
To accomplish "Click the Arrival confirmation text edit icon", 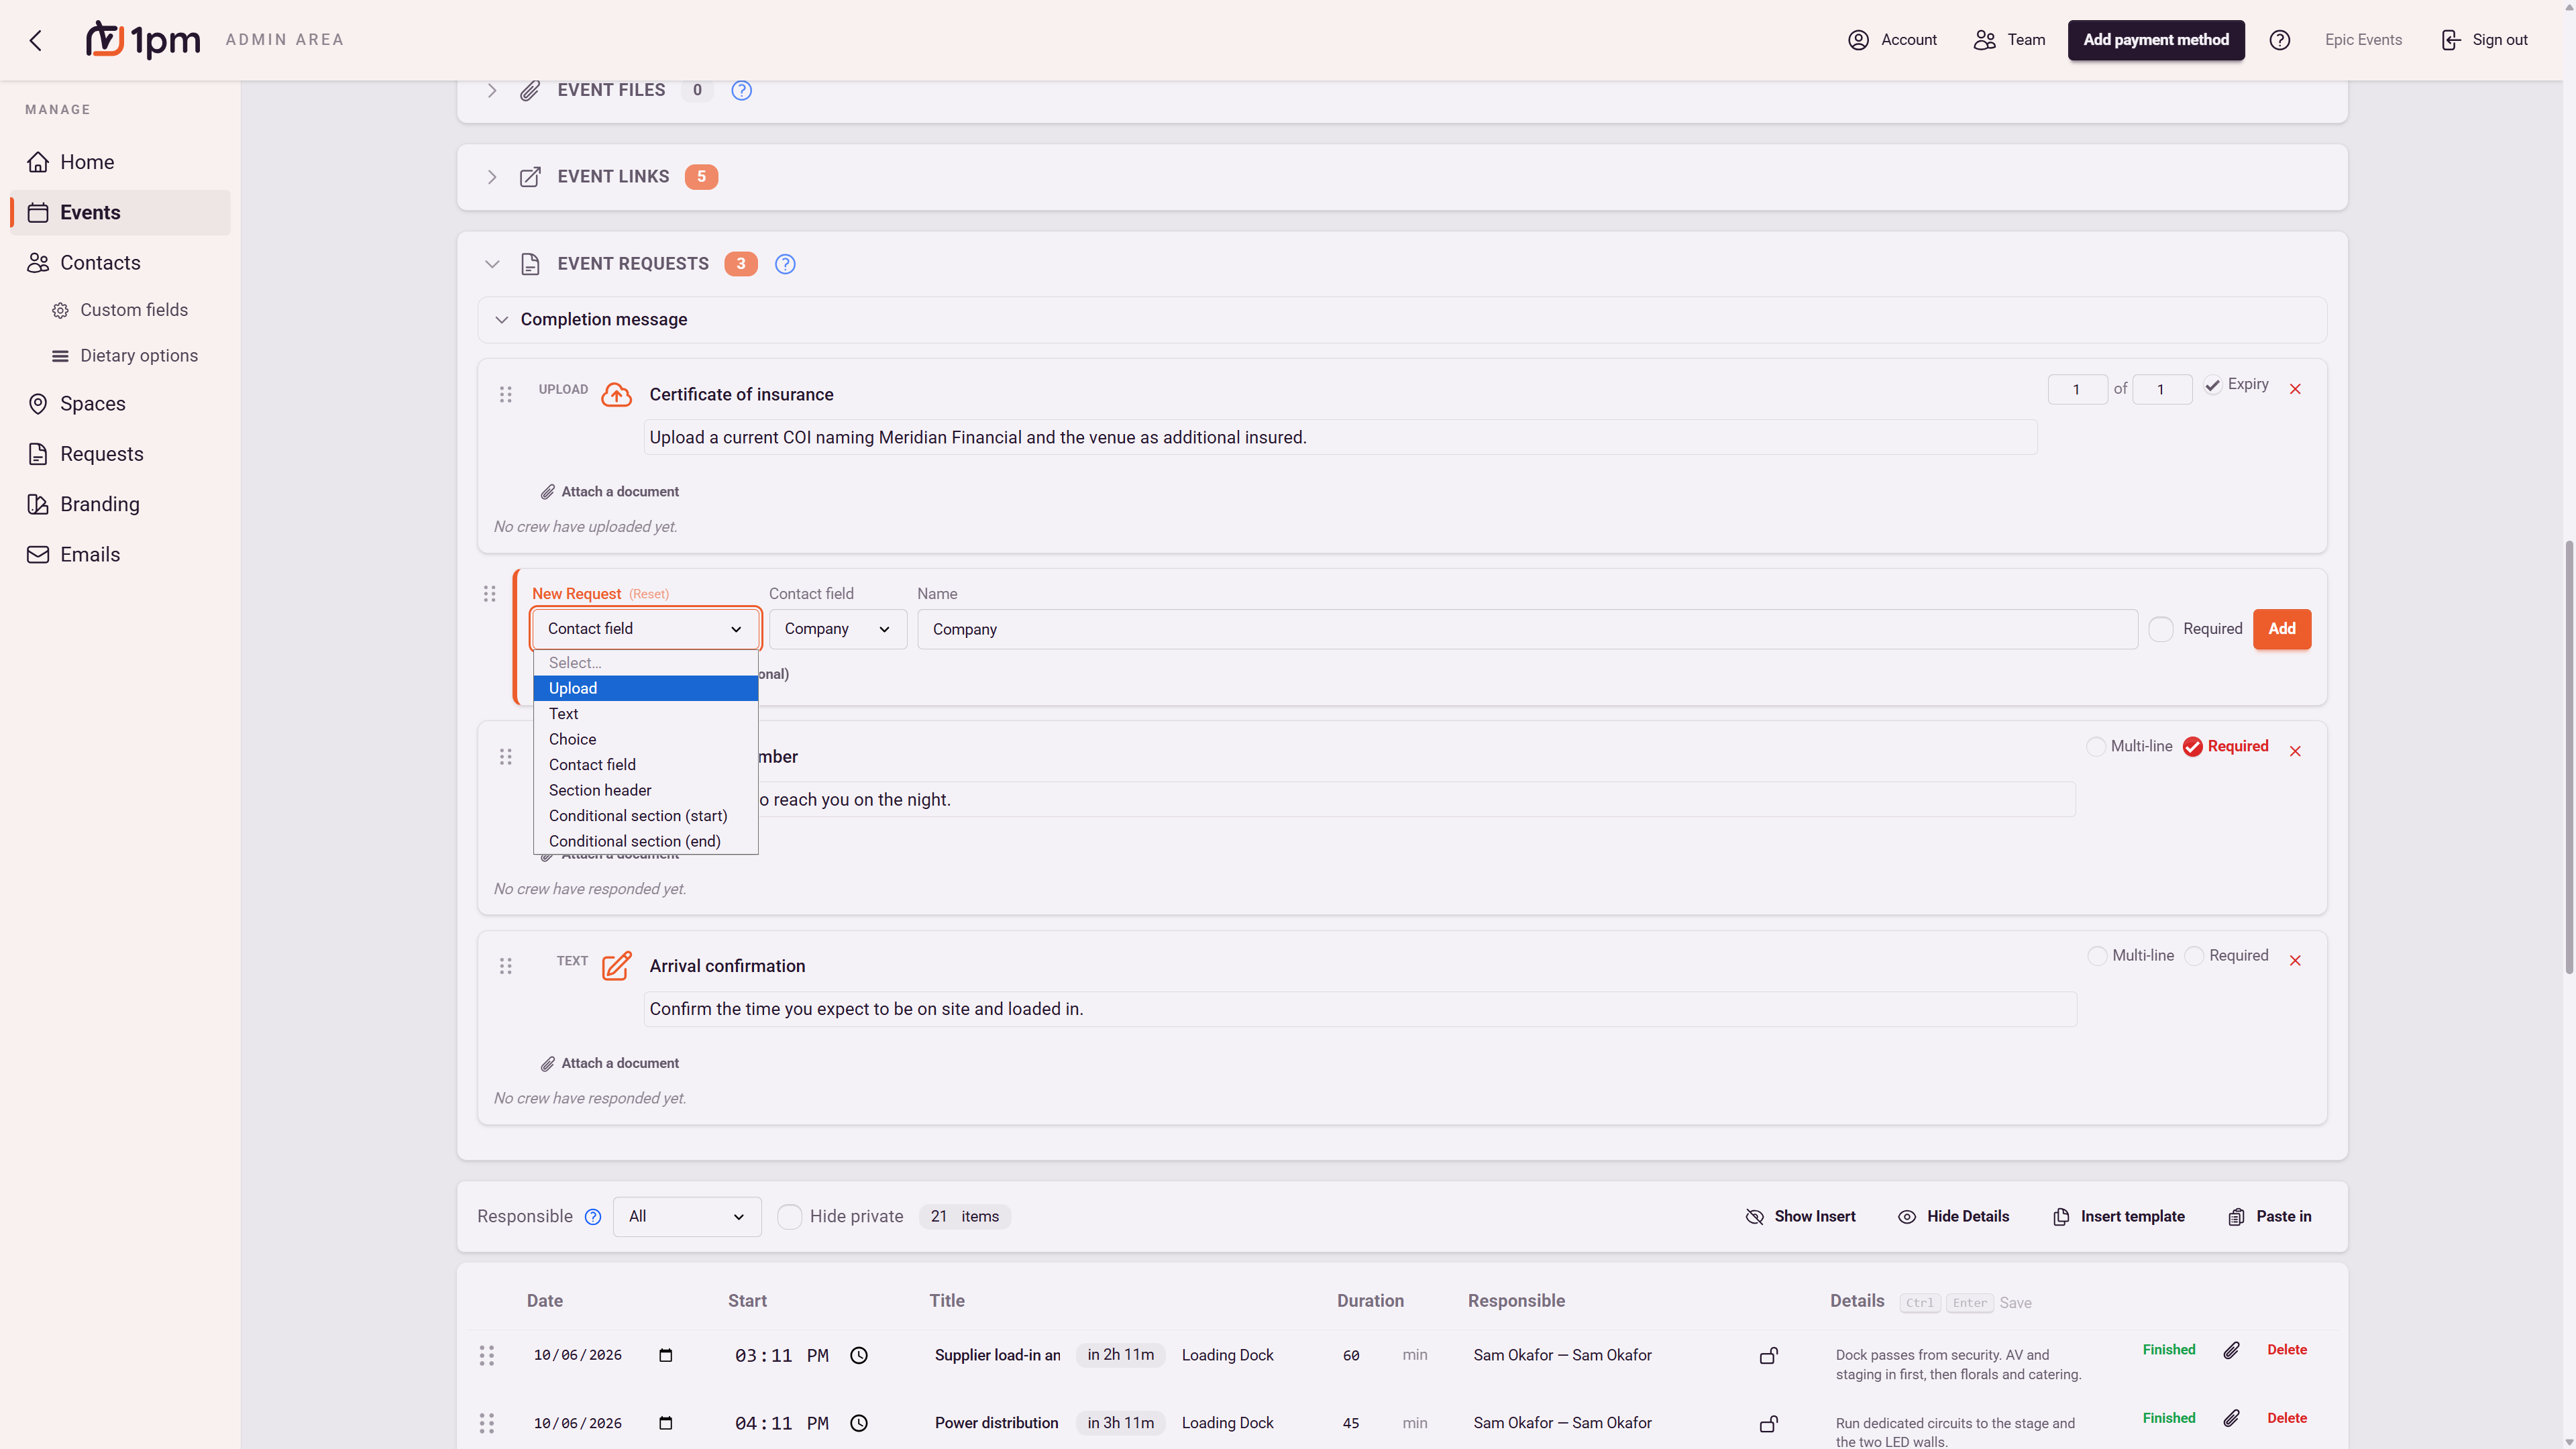I will (616, 966).
